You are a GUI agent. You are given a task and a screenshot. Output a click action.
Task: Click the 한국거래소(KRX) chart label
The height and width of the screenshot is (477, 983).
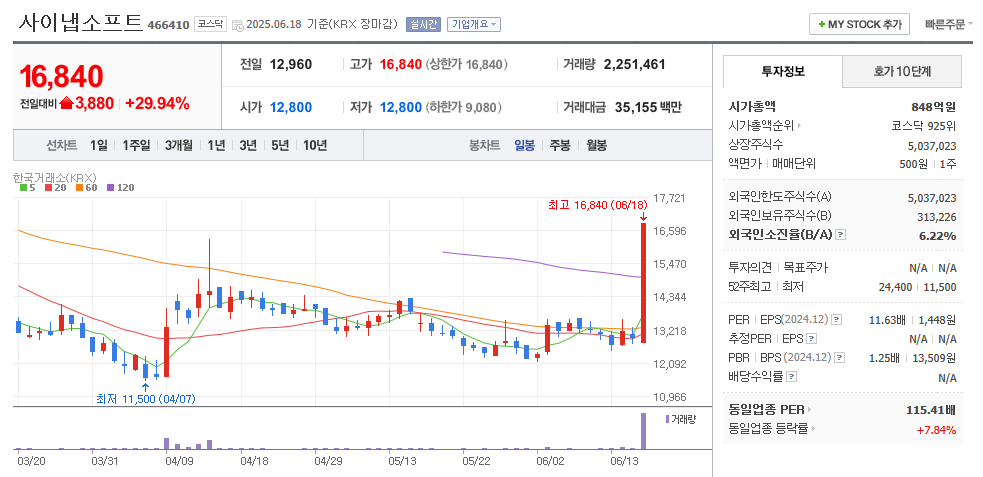55,177
